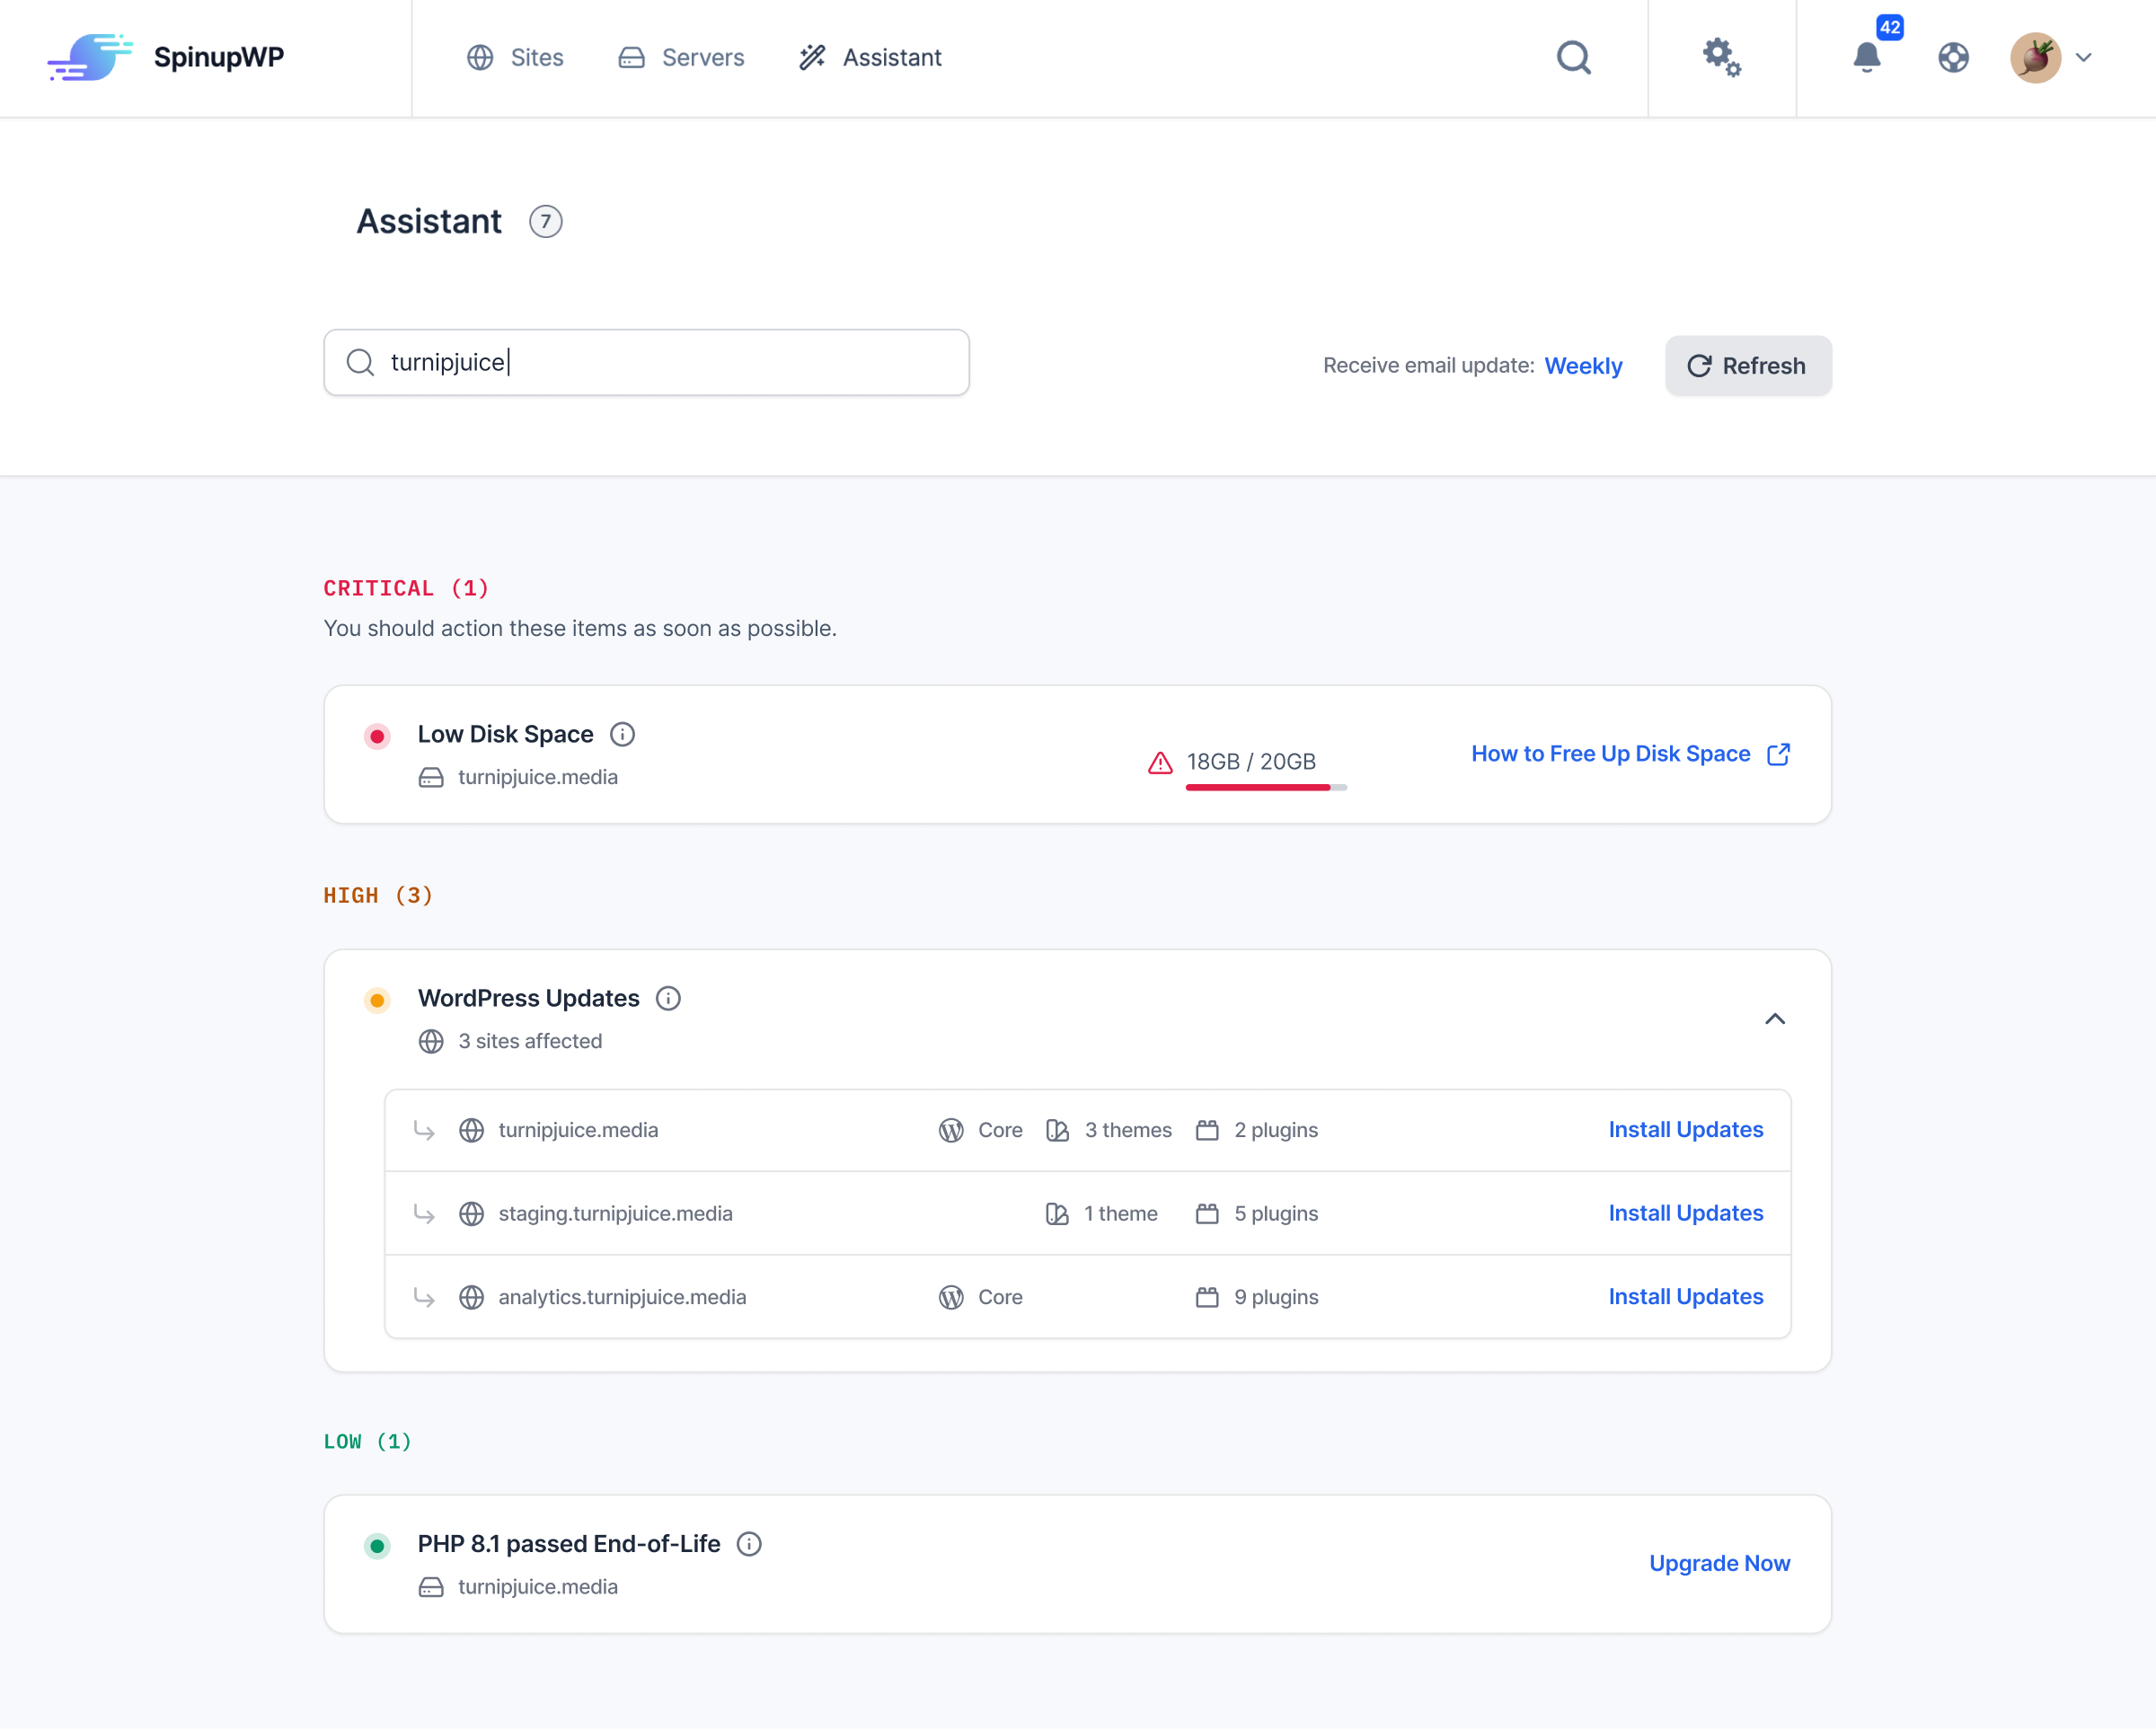This screenshot has height=1729, width=2156.
Task: Click the LOW (1) section heading
Action: pos(367,1441)
